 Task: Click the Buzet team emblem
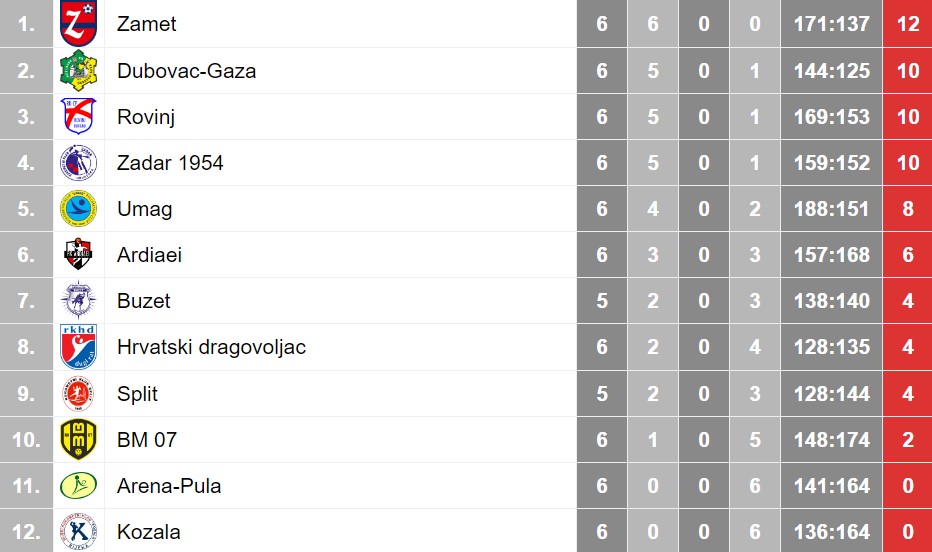78,301
